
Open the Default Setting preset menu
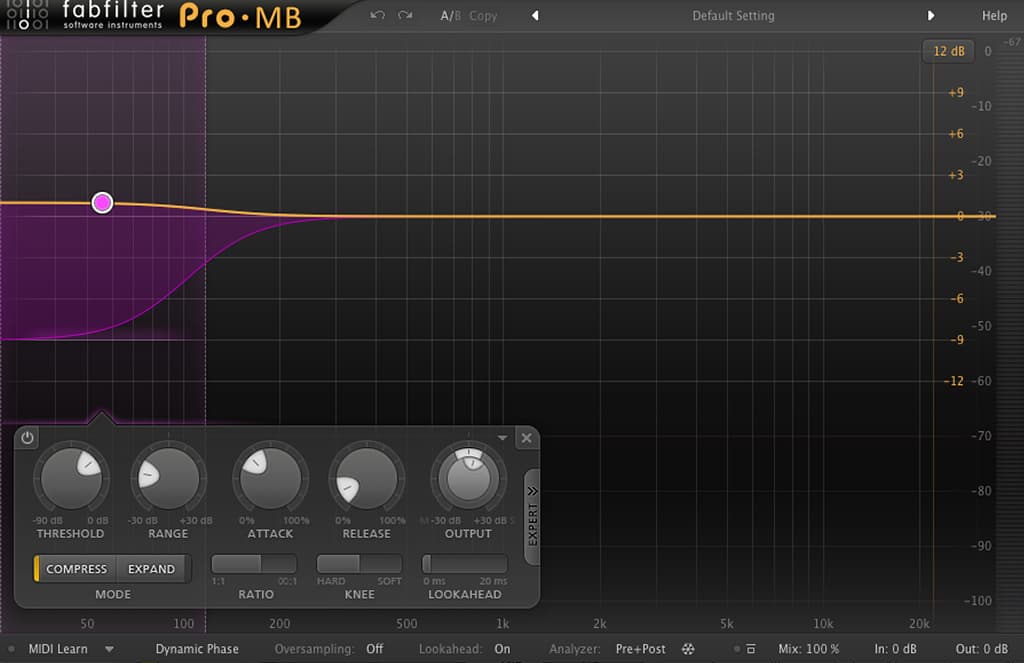(x=733, y=16)
